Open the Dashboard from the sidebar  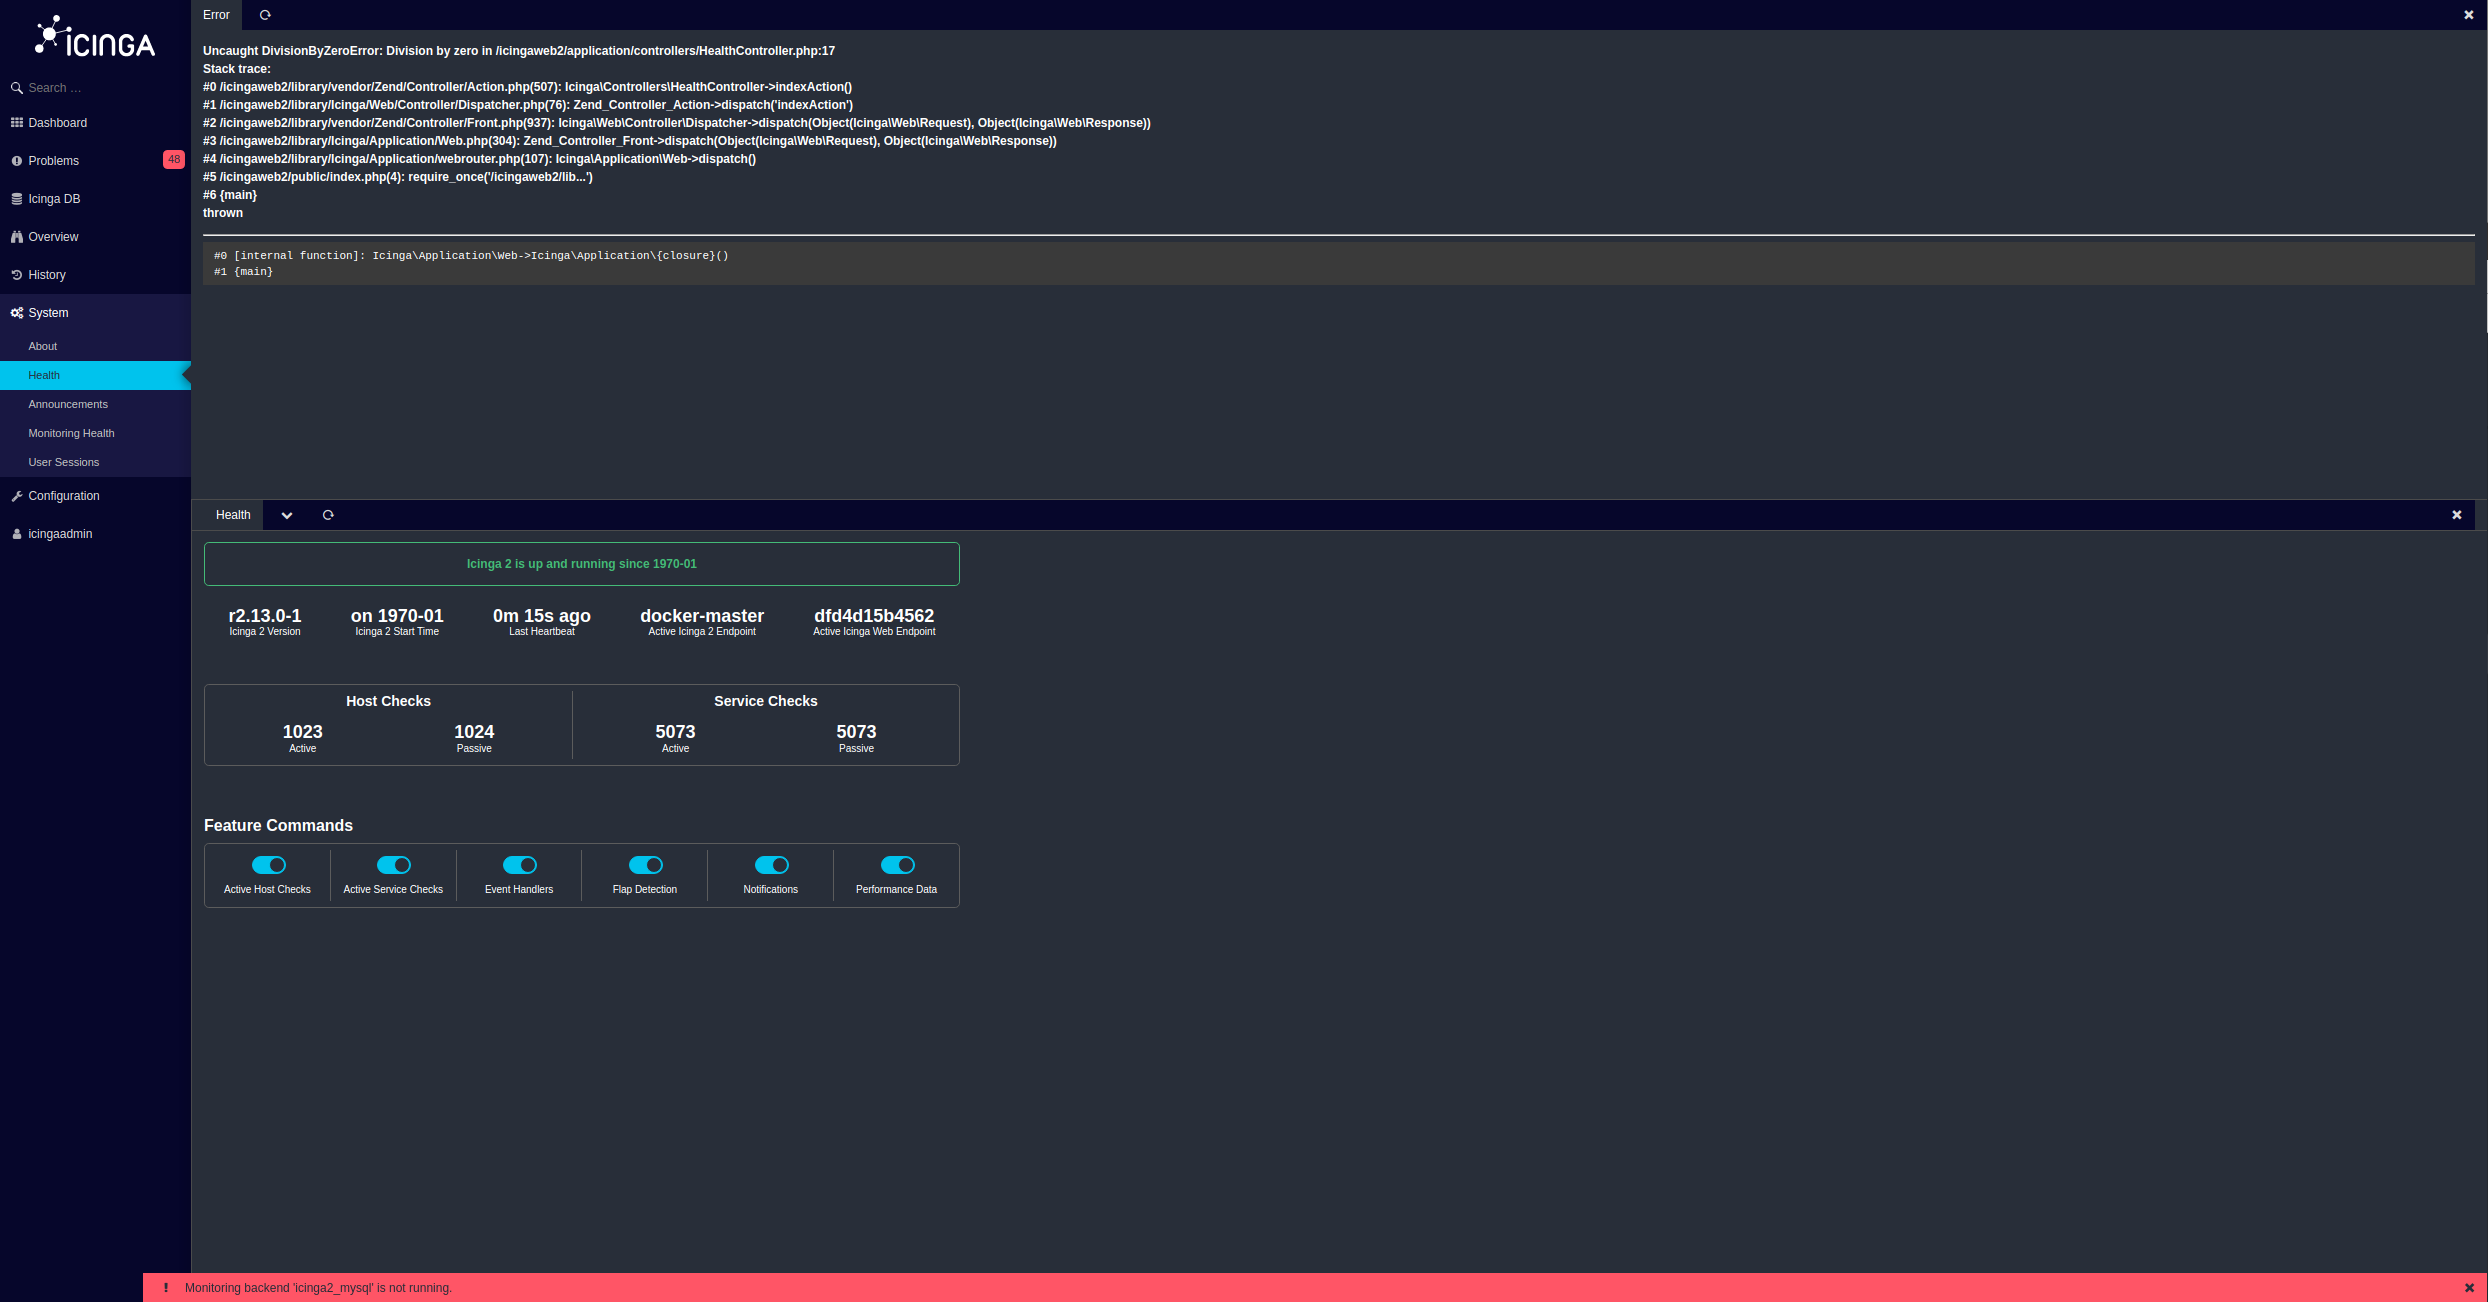click(x=58, y=122)
